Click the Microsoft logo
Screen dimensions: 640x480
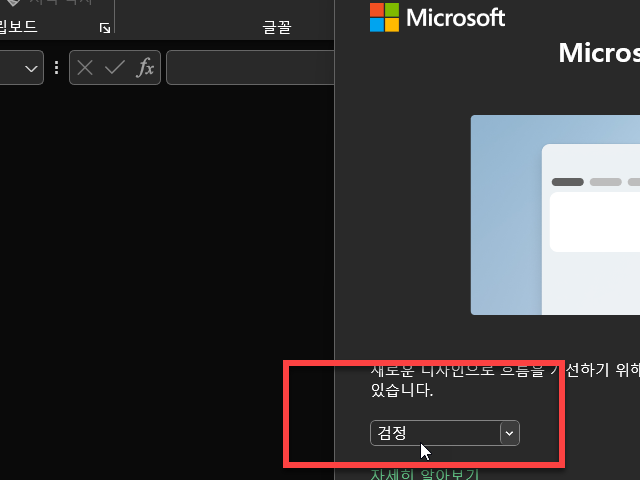pos(437,18)
